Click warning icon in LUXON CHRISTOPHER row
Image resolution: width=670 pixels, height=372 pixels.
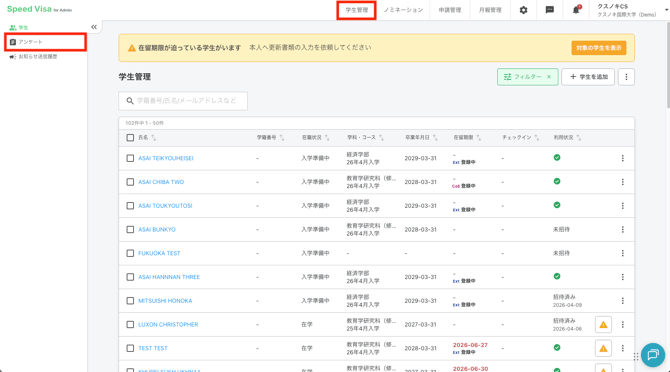(x=603, y=325)
